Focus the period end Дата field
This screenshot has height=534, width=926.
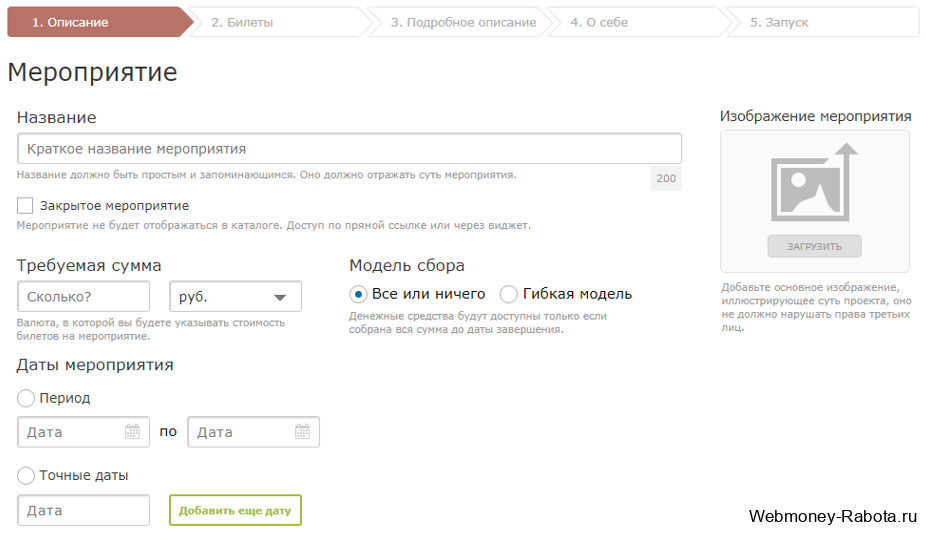pos(253,432)
